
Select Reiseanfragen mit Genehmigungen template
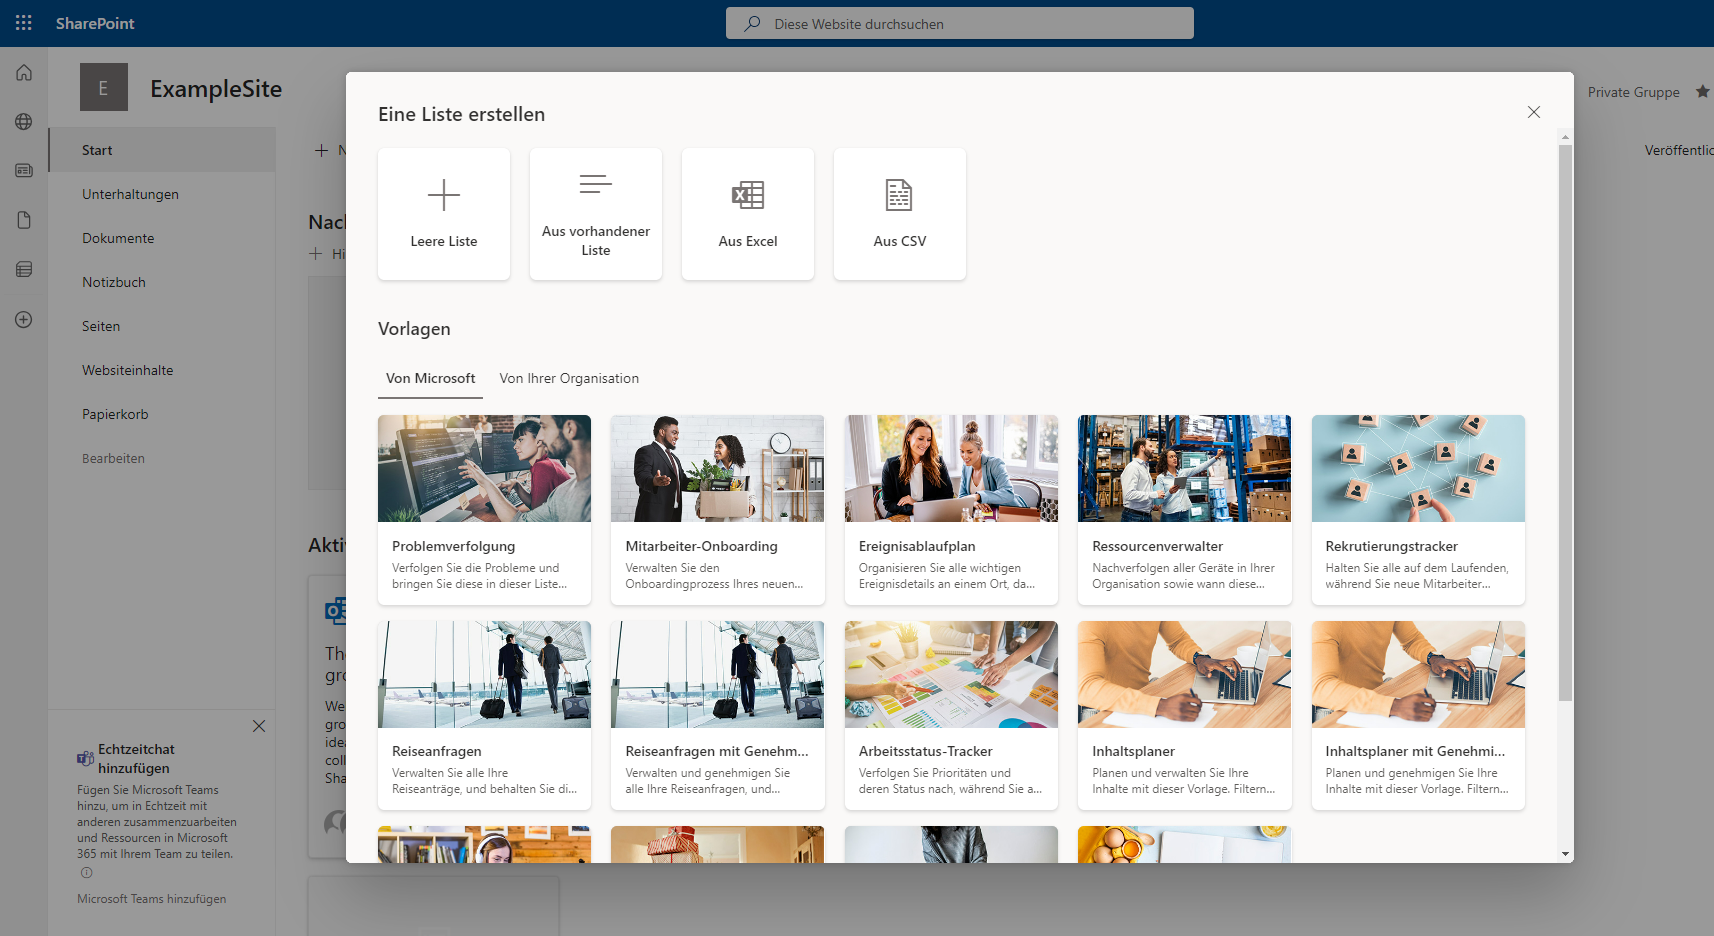(718, 715)
